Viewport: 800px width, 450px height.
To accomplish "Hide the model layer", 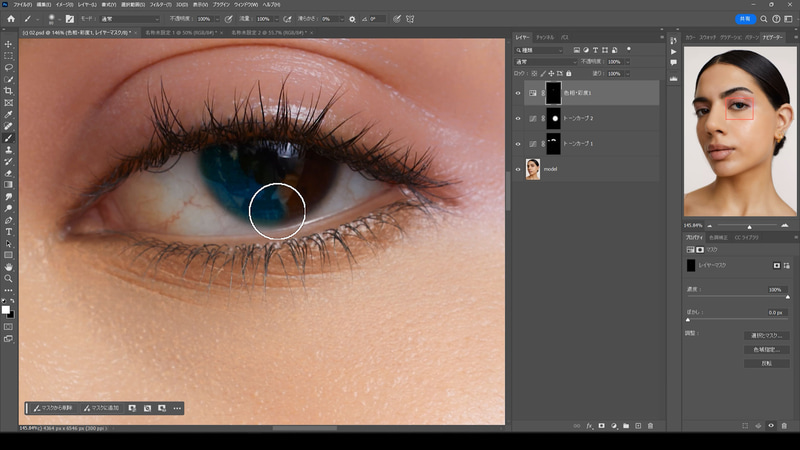I will coord(518,169).
